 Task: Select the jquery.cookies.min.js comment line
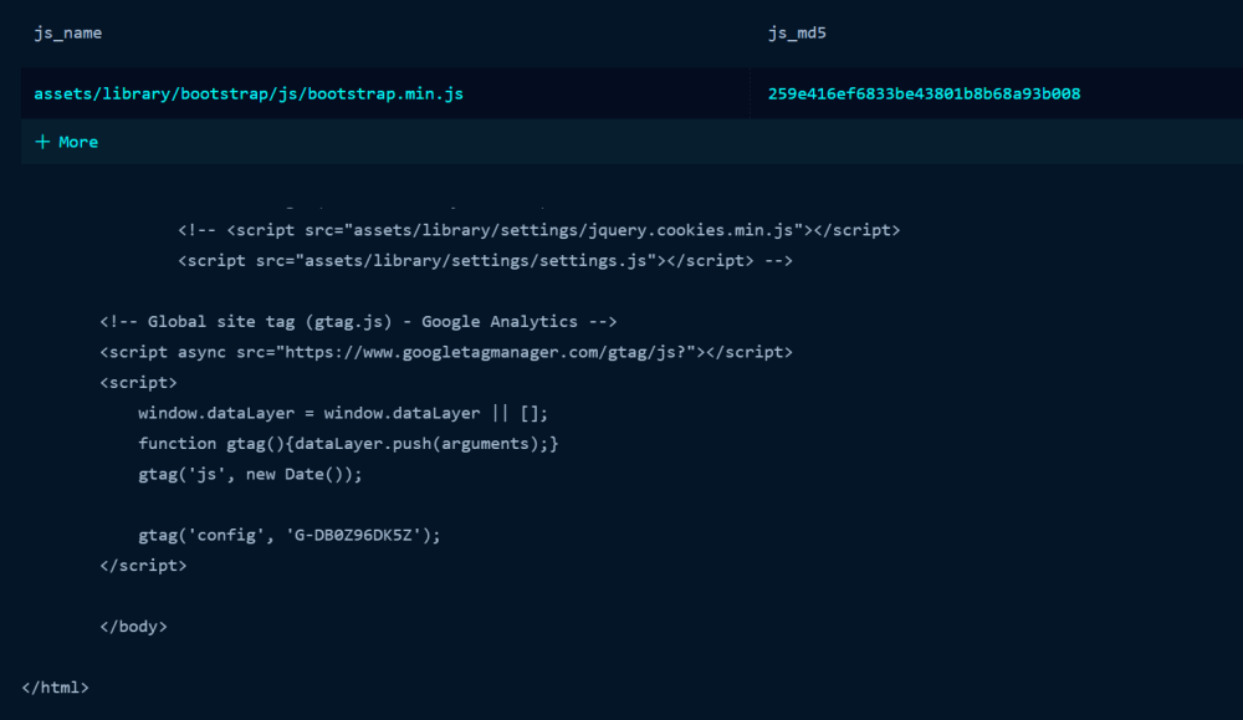pyautogui.click(x=539, y=230)
